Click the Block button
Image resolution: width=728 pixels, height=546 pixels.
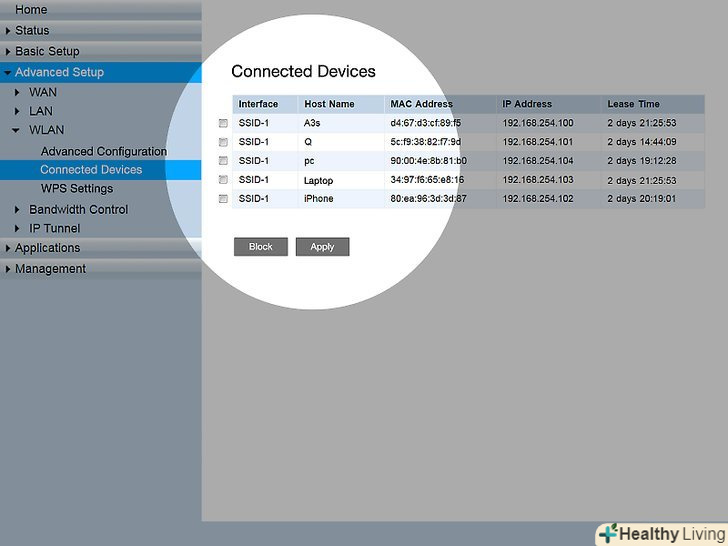[x=260, y=247]
